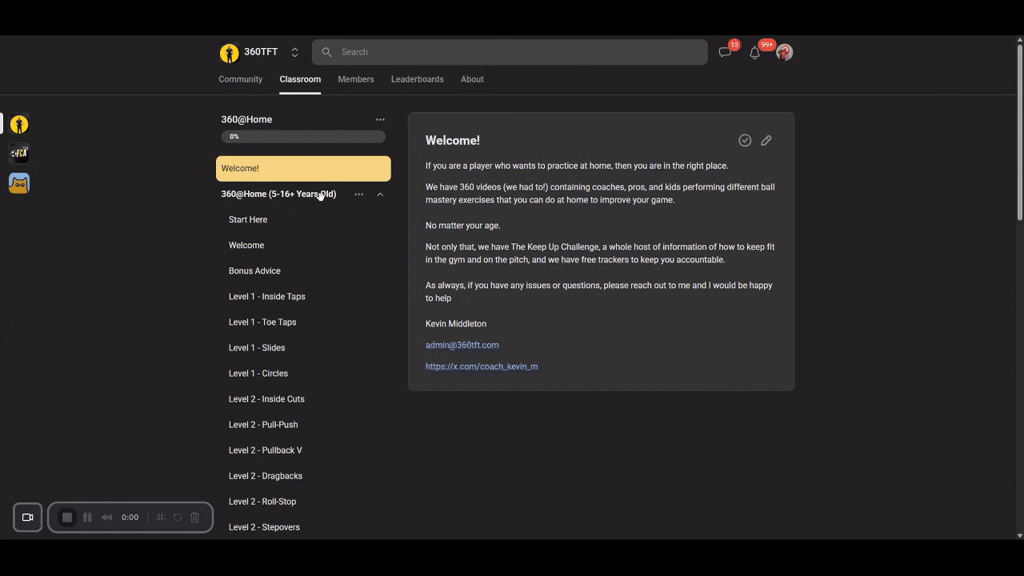Image resolution: width=1024 pixels, height=576 pixels.
Task: Open Level 1 - Slides lesson
Action: [x=257, y=347]
